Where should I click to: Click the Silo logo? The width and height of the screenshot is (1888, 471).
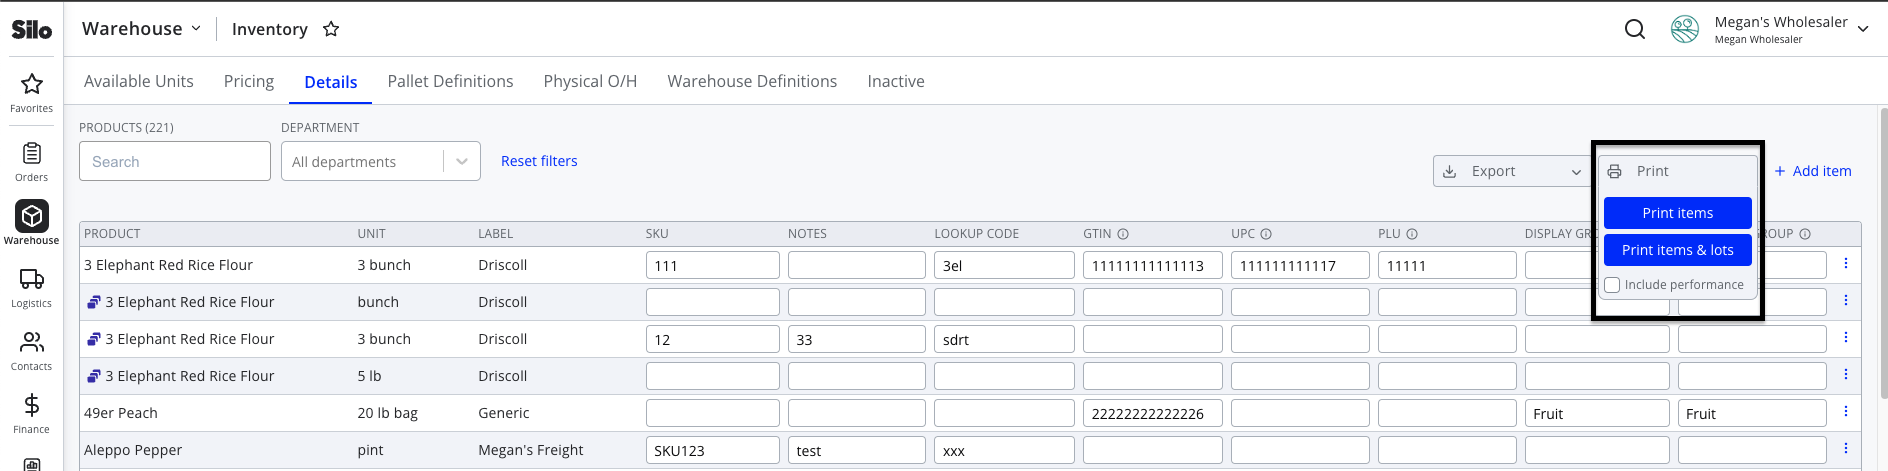point(32,30)
